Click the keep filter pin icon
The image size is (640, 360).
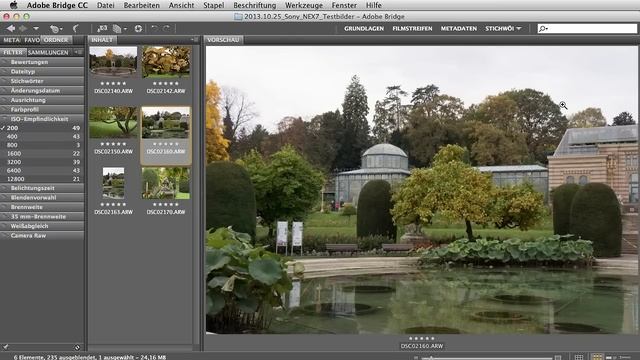point(5,347)
